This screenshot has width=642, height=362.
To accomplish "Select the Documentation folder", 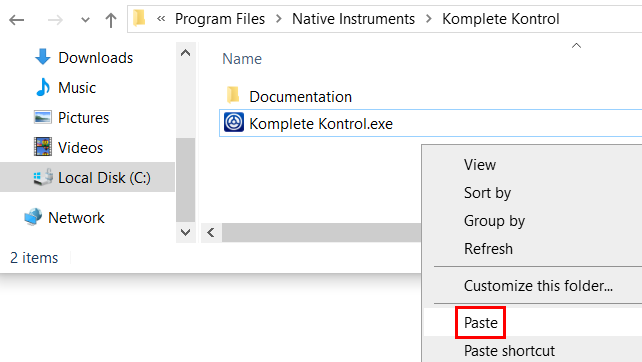I will pos(301,97).
